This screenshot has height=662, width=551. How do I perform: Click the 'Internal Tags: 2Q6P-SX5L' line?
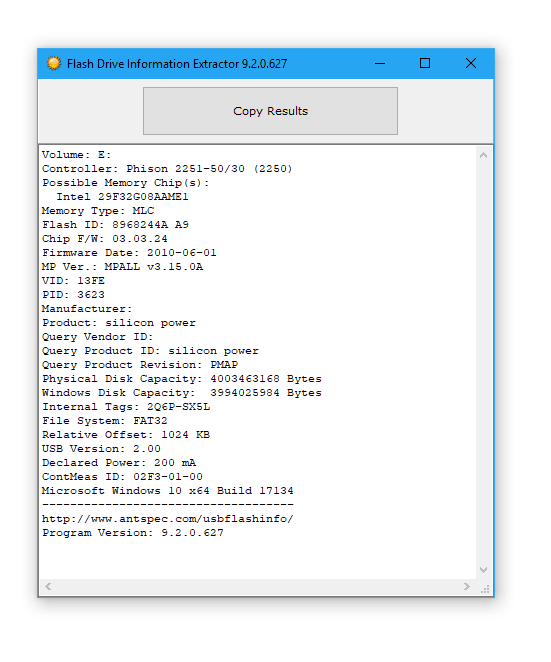tap(126, 407)
